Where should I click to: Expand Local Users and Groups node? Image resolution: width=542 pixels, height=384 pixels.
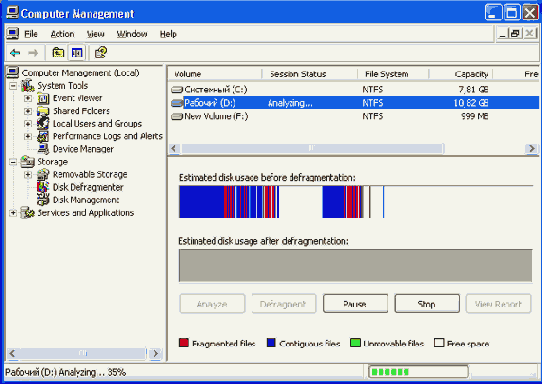28,124
